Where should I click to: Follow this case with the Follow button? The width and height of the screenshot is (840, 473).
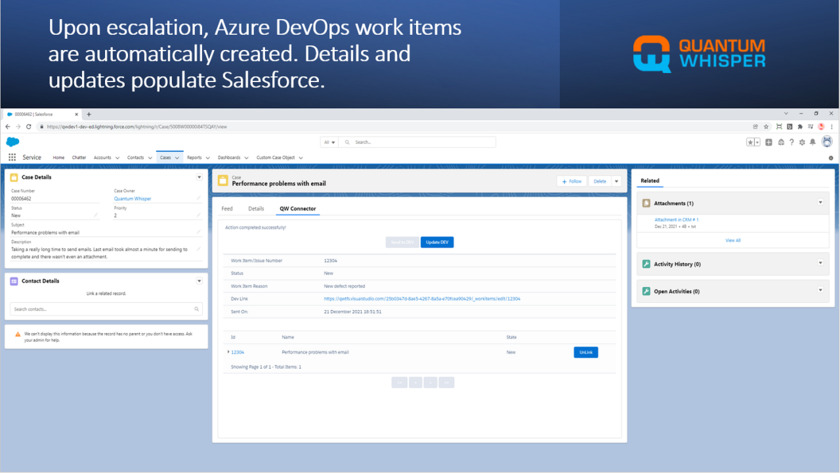click(572, 182)
